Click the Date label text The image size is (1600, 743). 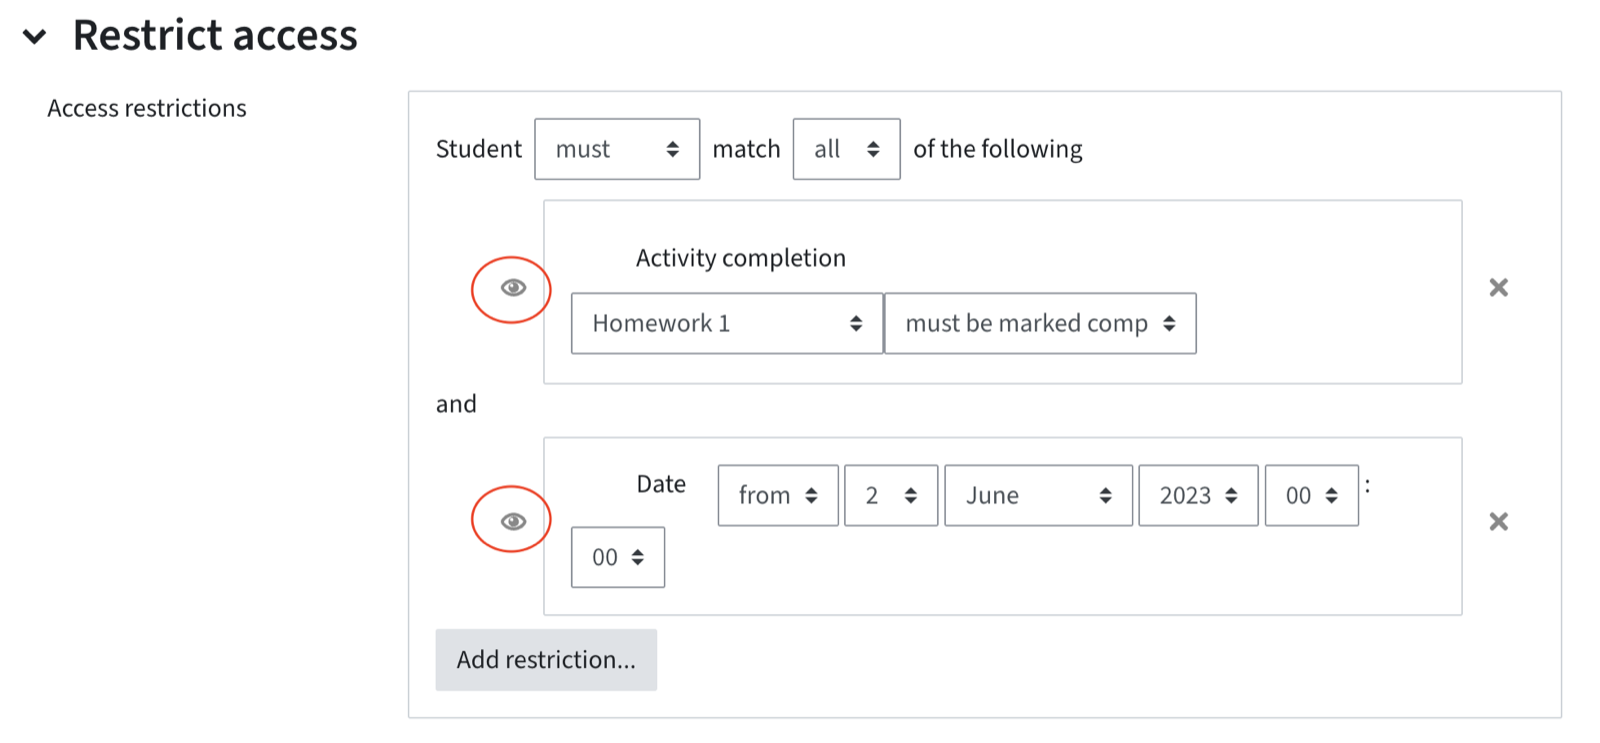(x=661, y=484)
